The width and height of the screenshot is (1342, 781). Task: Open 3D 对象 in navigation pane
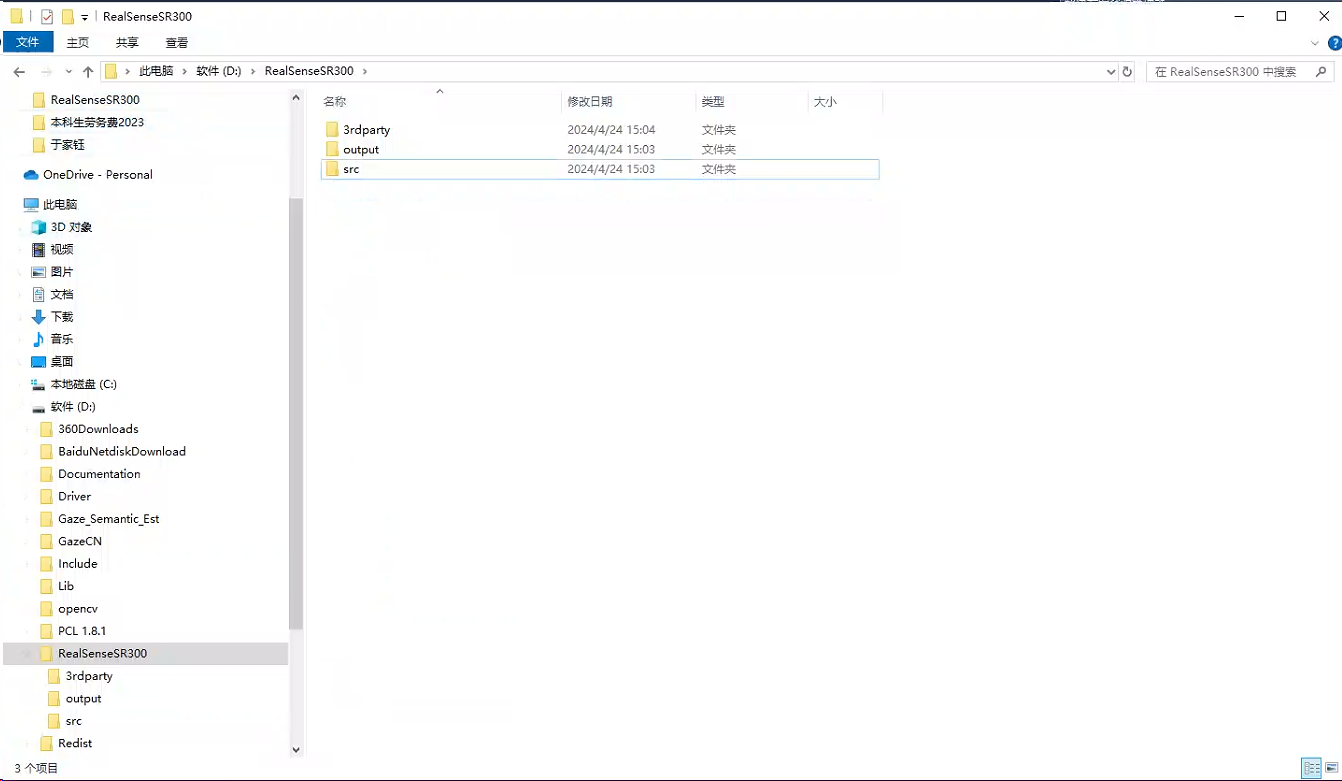(x=71, y=227)
